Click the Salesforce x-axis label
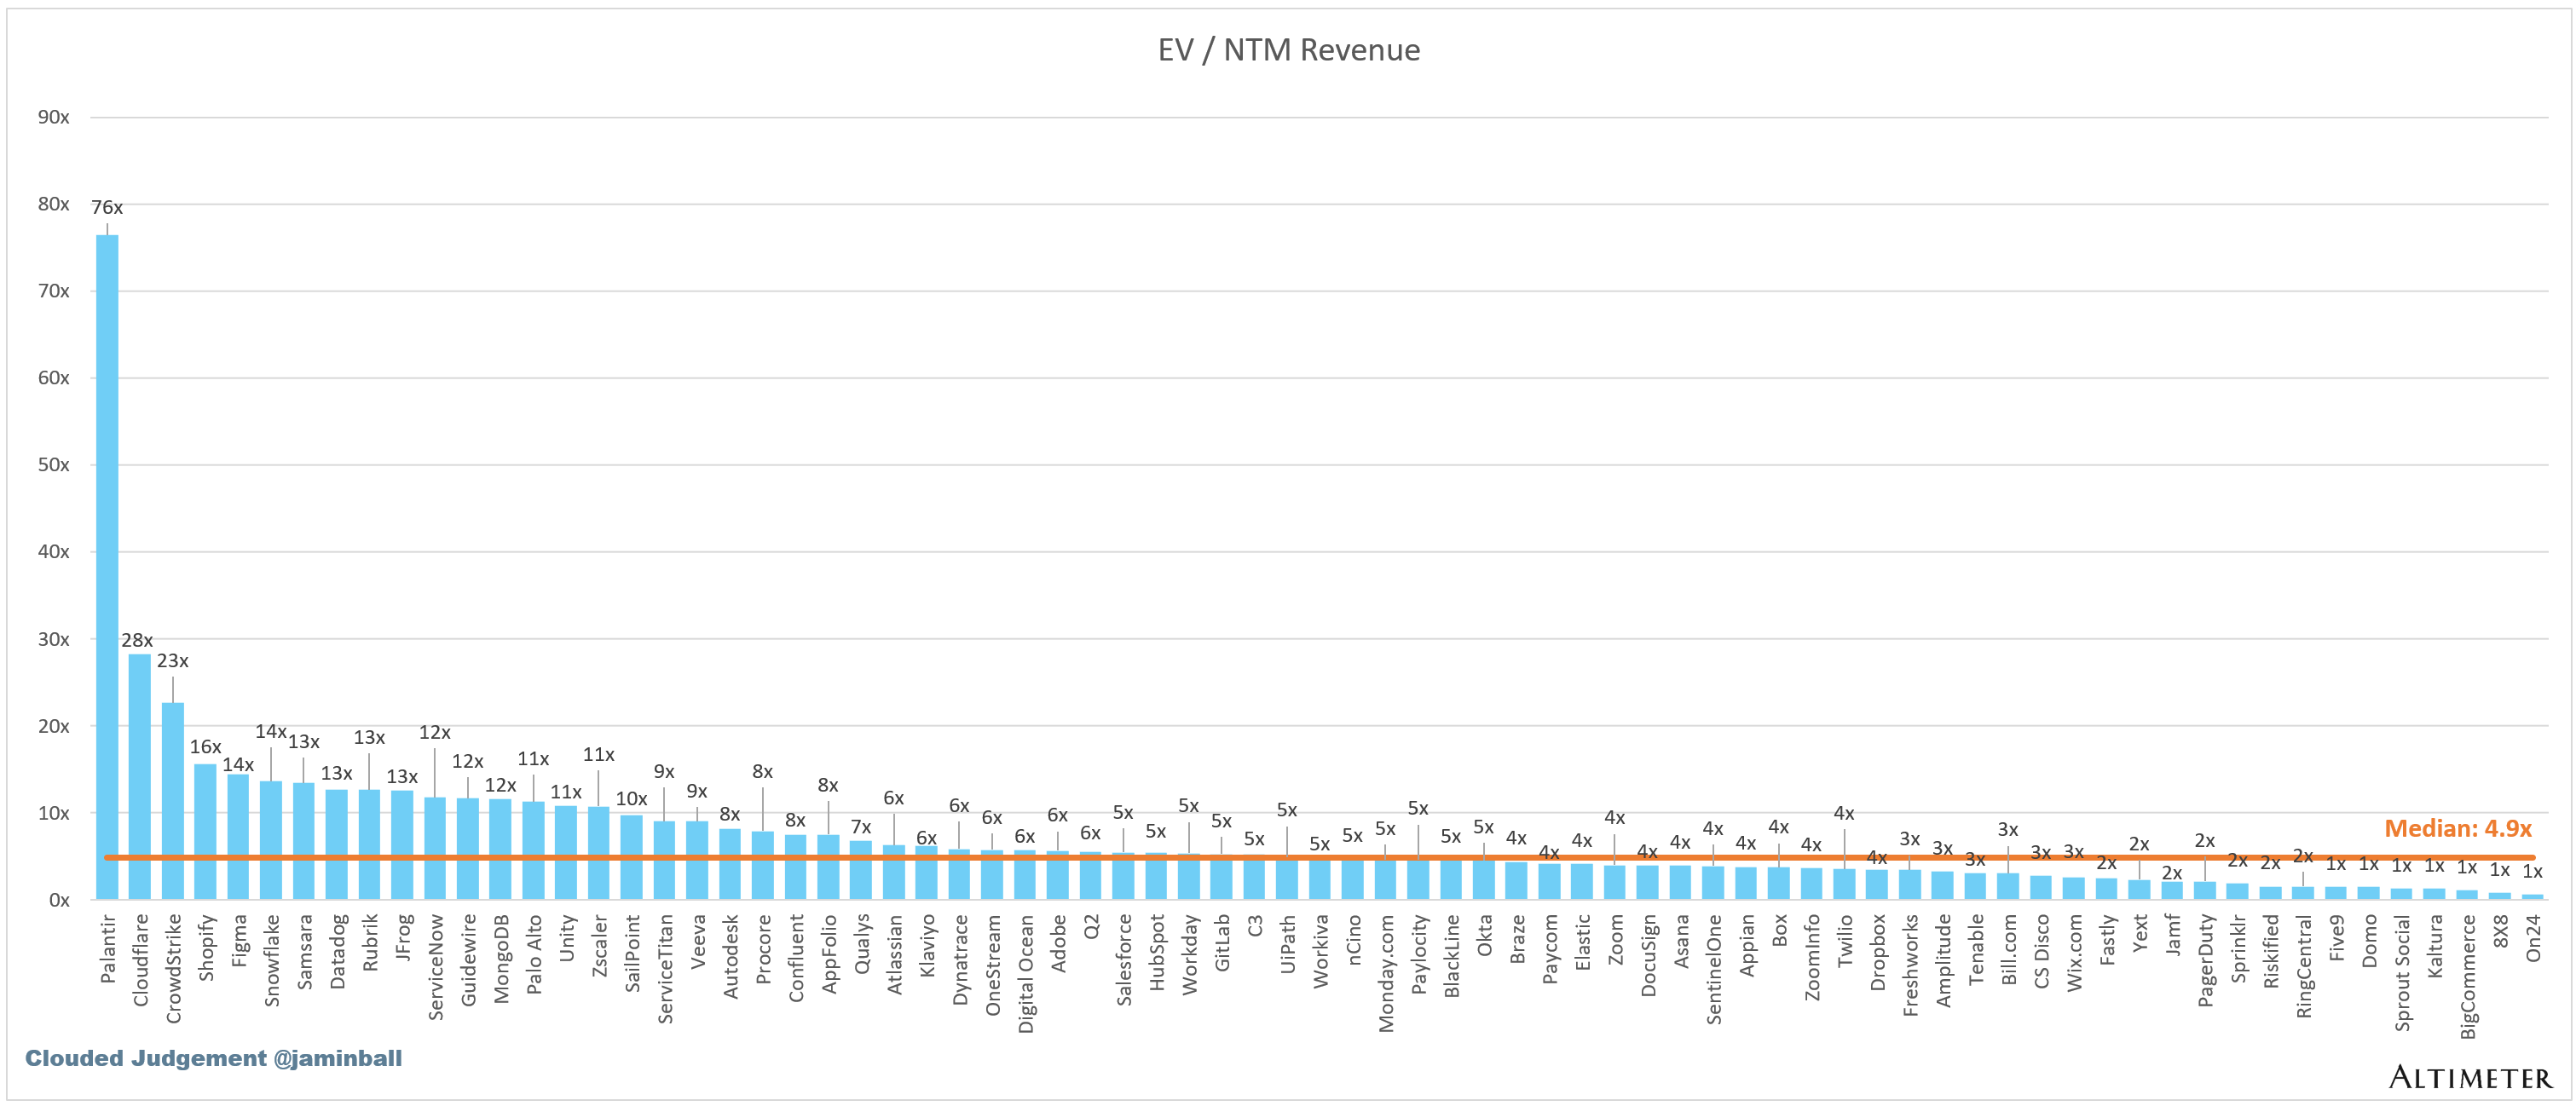The width and height of the screenshot is (2576, 1112). [x=1124, y=960]
